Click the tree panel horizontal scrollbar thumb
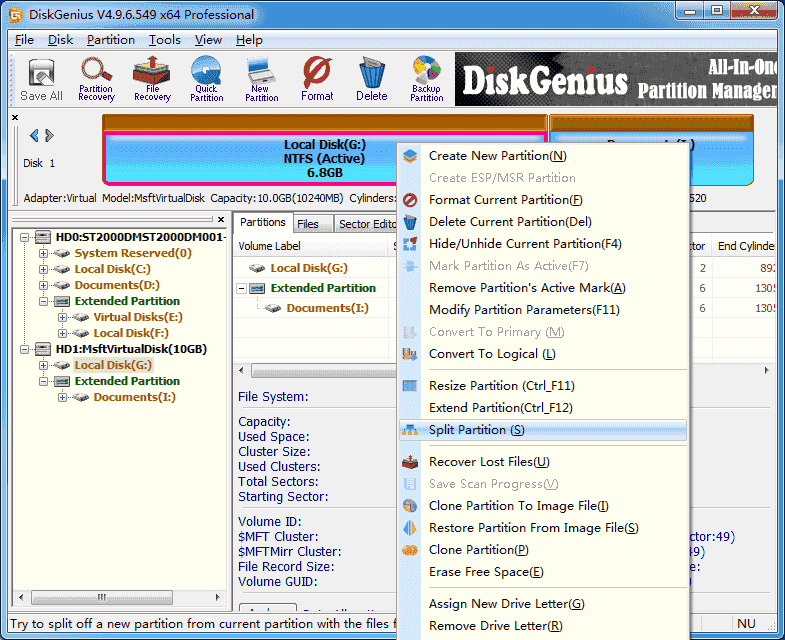The height and width of the screenshot is (640, 785). (102, 597)
